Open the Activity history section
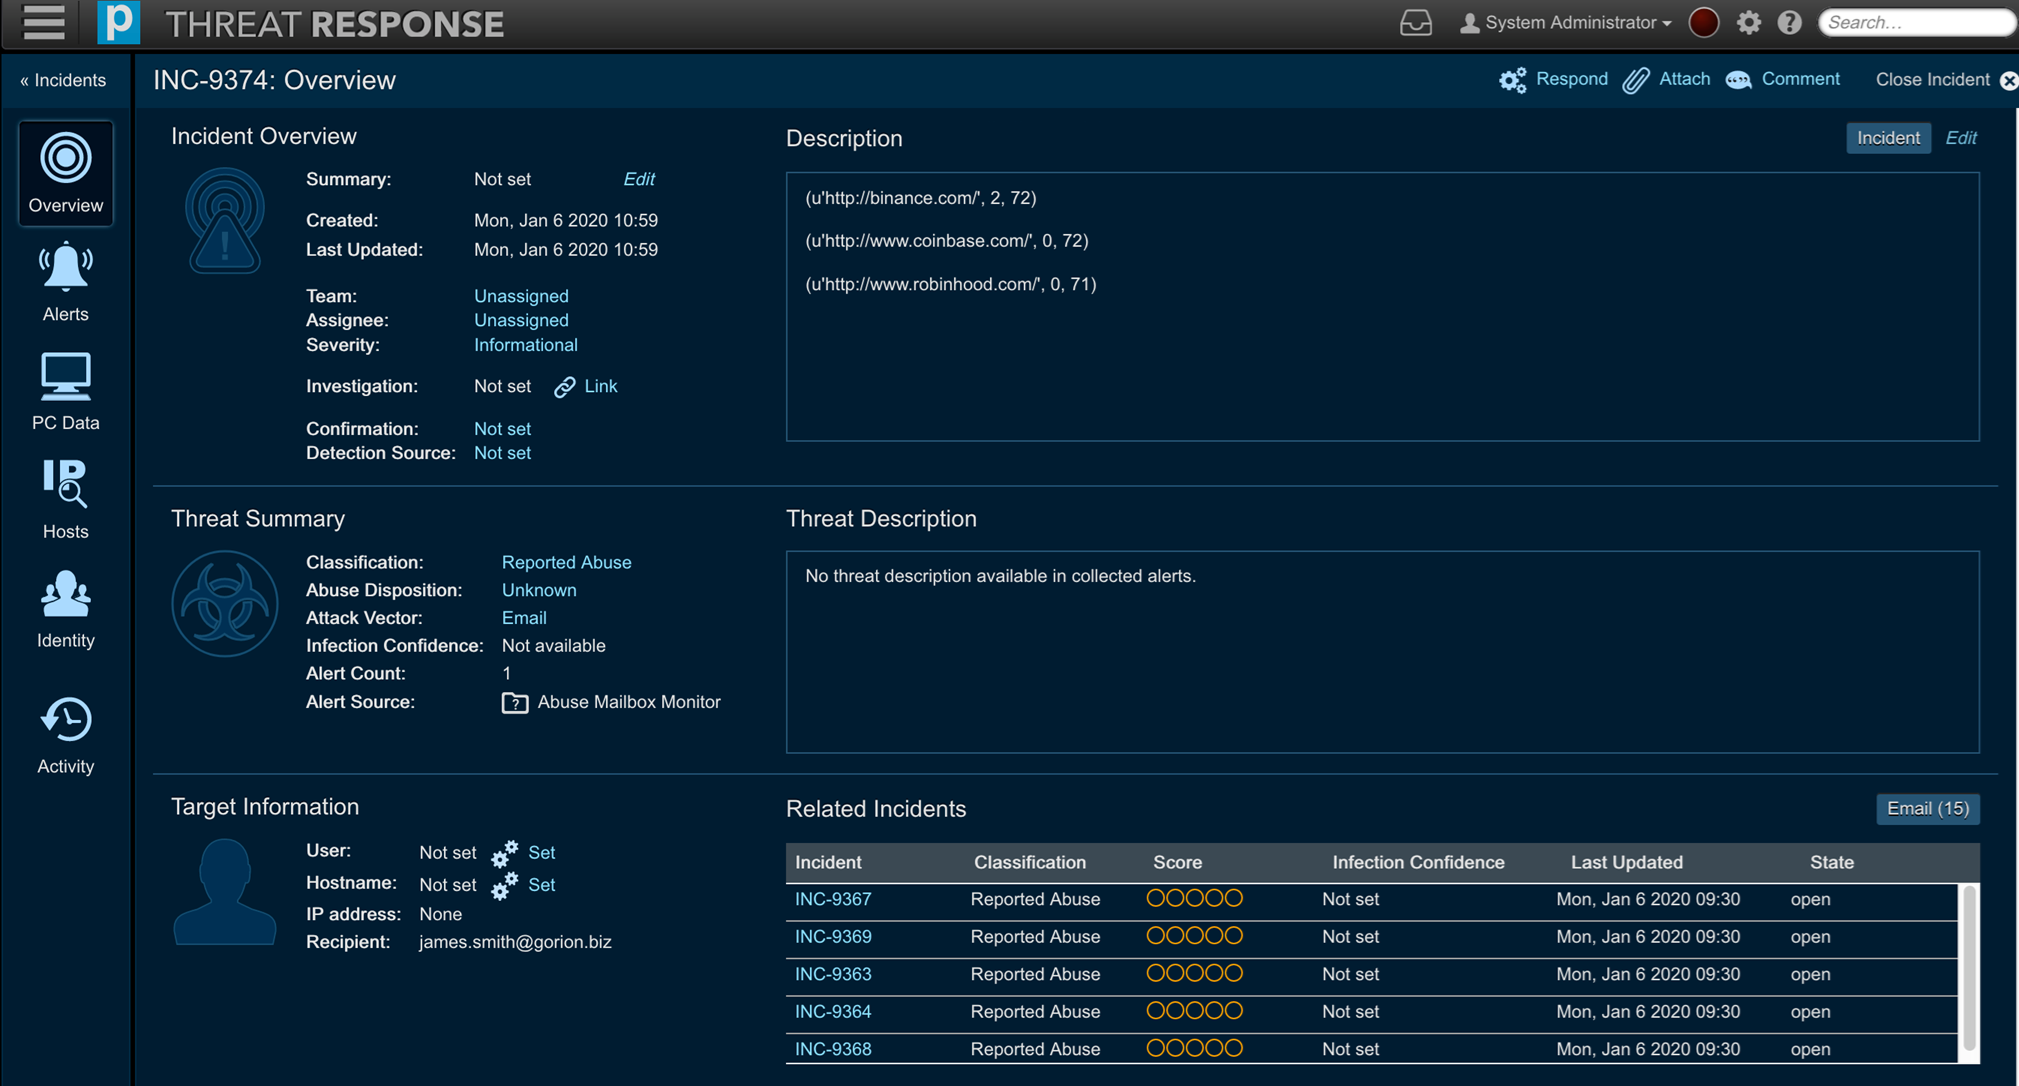Image resolution: width=2019 pixels, height=1086 pixels. [66, 735]
